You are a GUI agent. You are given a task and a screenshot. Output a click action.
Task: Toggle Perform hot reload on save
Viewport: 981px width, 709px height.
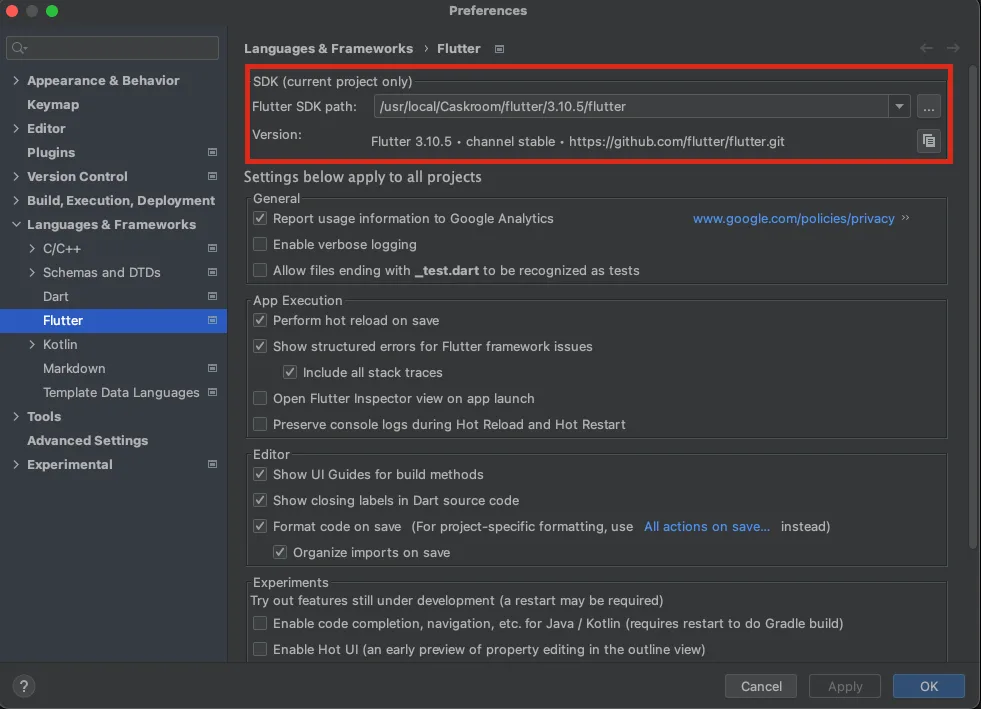tap(260, 320)
